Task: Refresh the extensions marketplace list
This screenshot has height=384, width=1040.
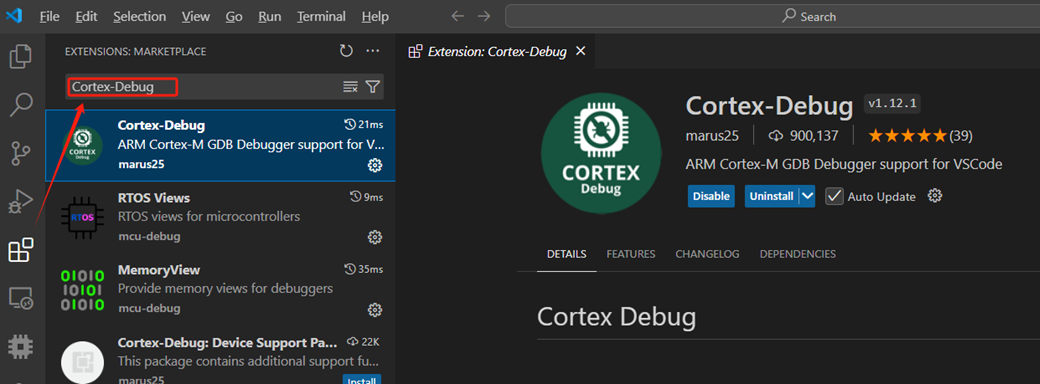Action: (346, 51)
